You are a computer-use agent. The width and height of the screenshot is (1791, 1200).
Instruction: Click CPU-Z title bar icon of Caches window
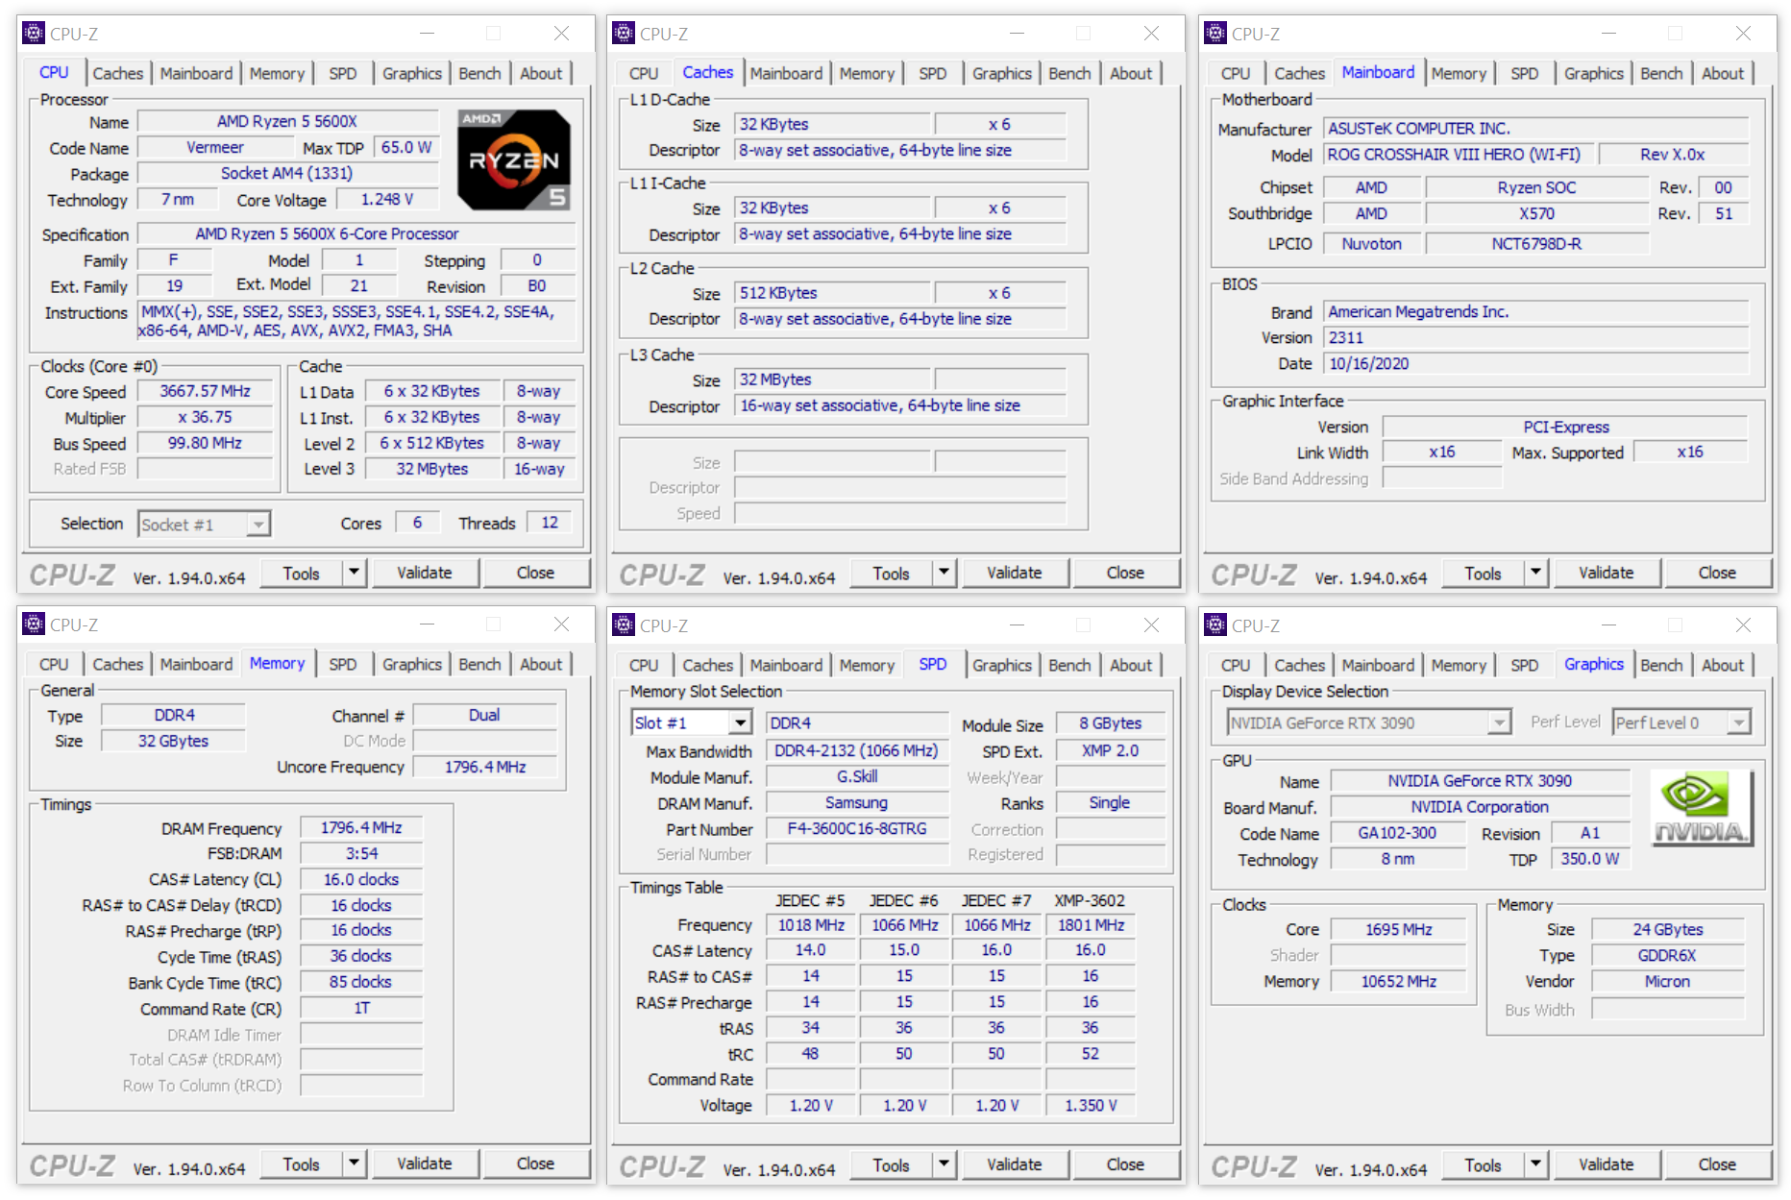tap(624, 33)
